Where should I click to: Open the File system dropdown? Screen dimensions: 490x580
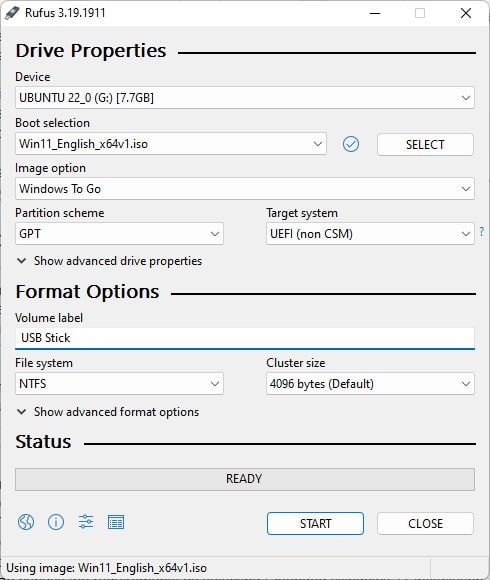[x=119, y=384]
